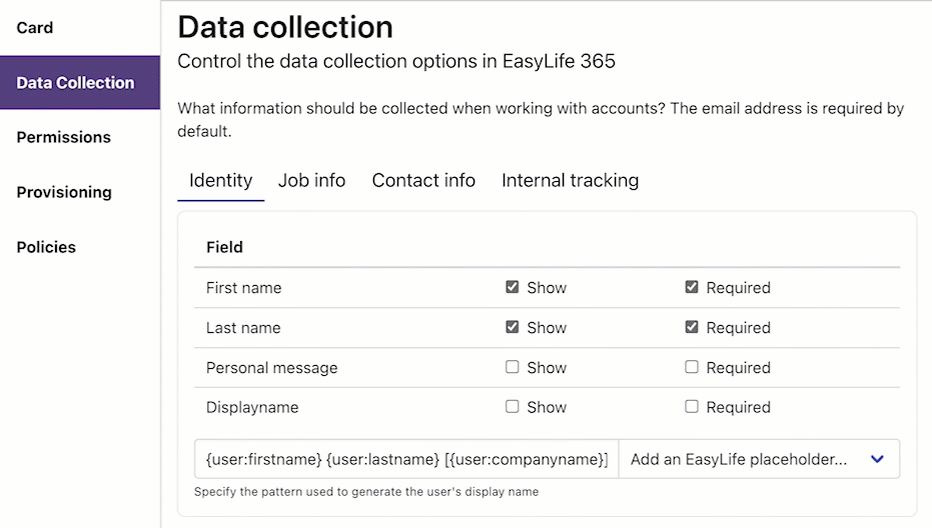This screenshot has height=528, width=932.
Task: Click the display name pattern input field
Action: coord(407,459)
